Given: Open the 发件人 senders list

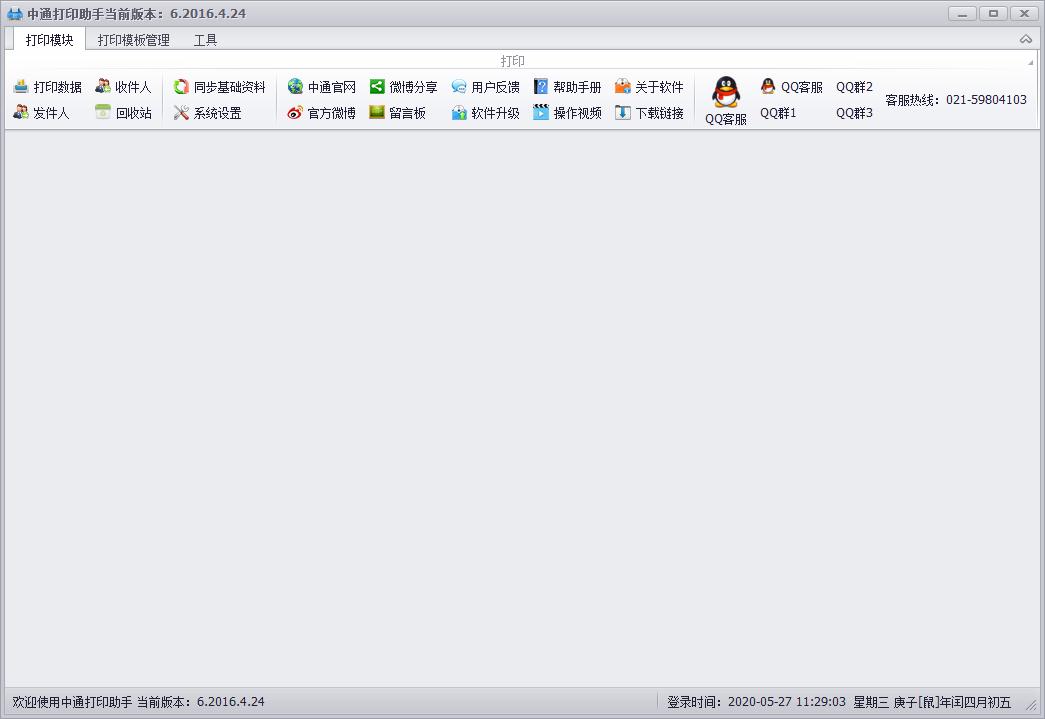Looking at the screenshot, I should pyautogui.click(x=41, y=113).
